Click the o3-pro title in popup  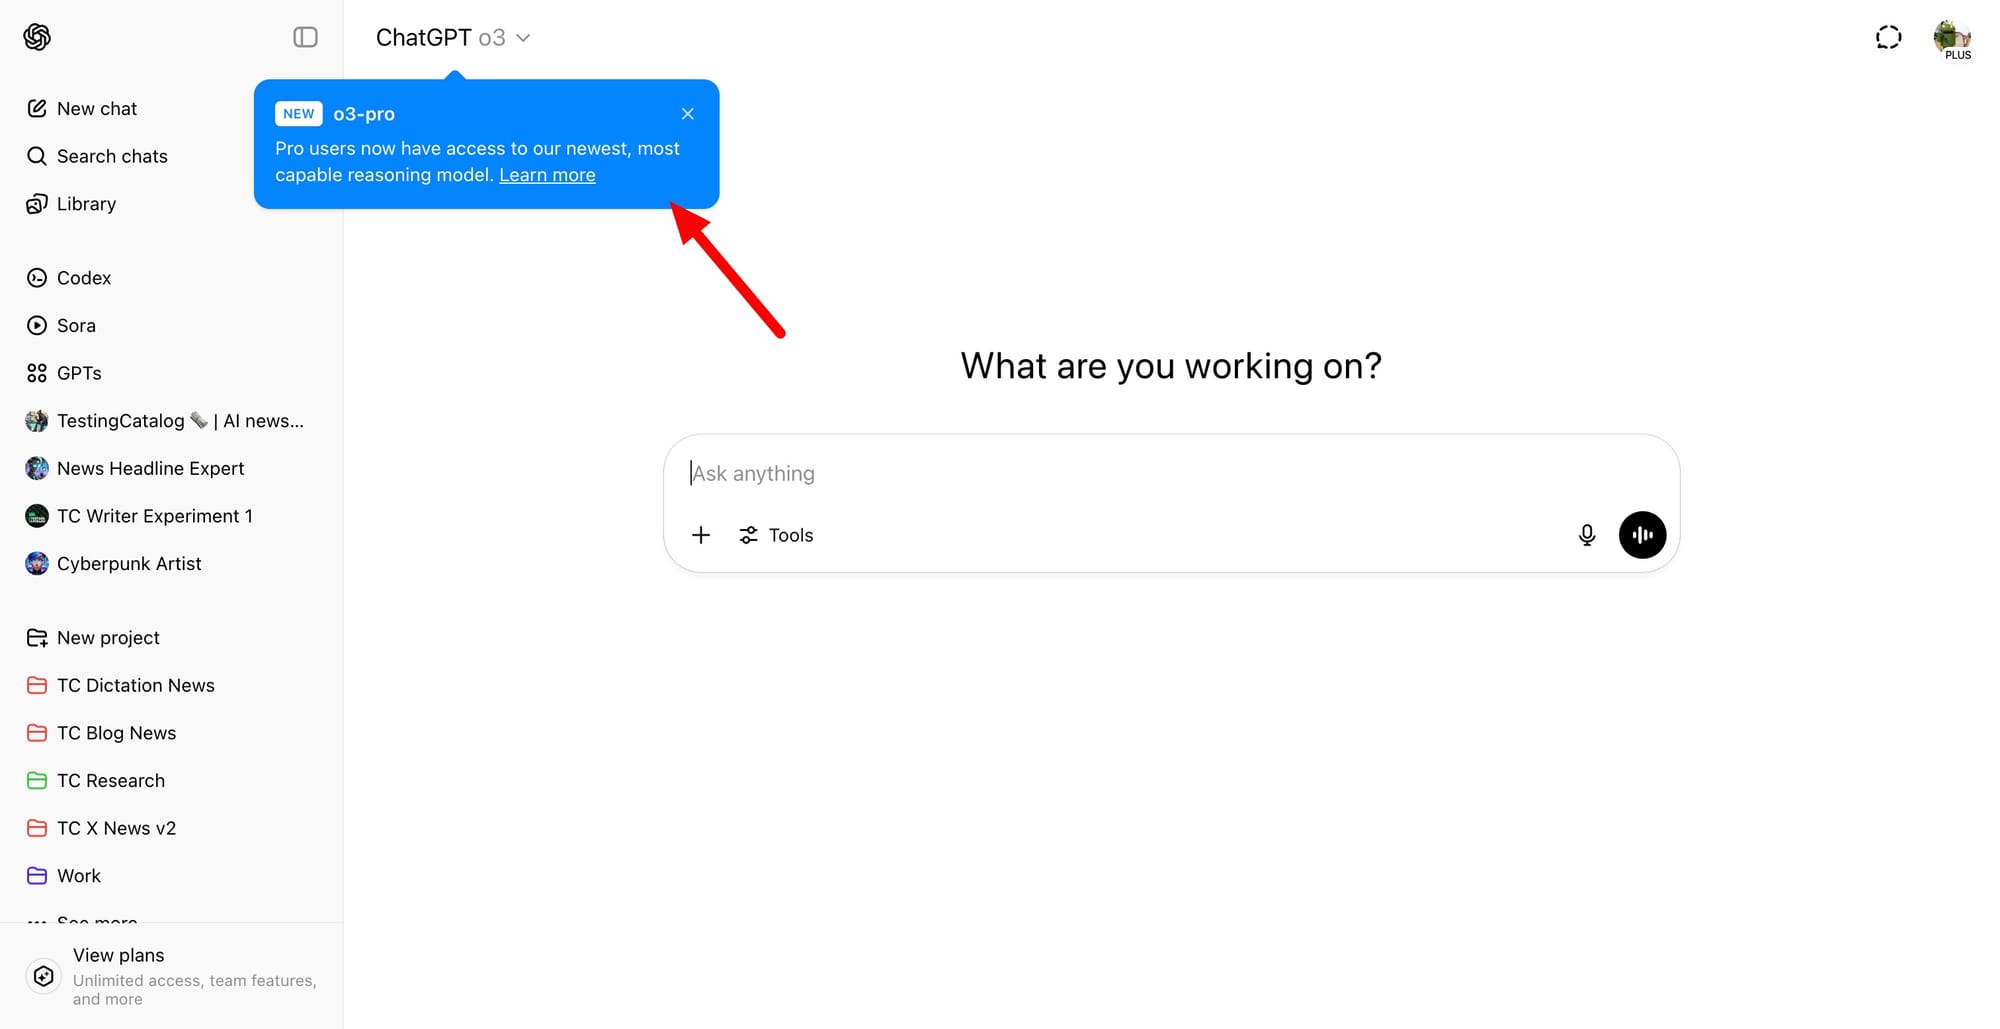coord(364,114)
